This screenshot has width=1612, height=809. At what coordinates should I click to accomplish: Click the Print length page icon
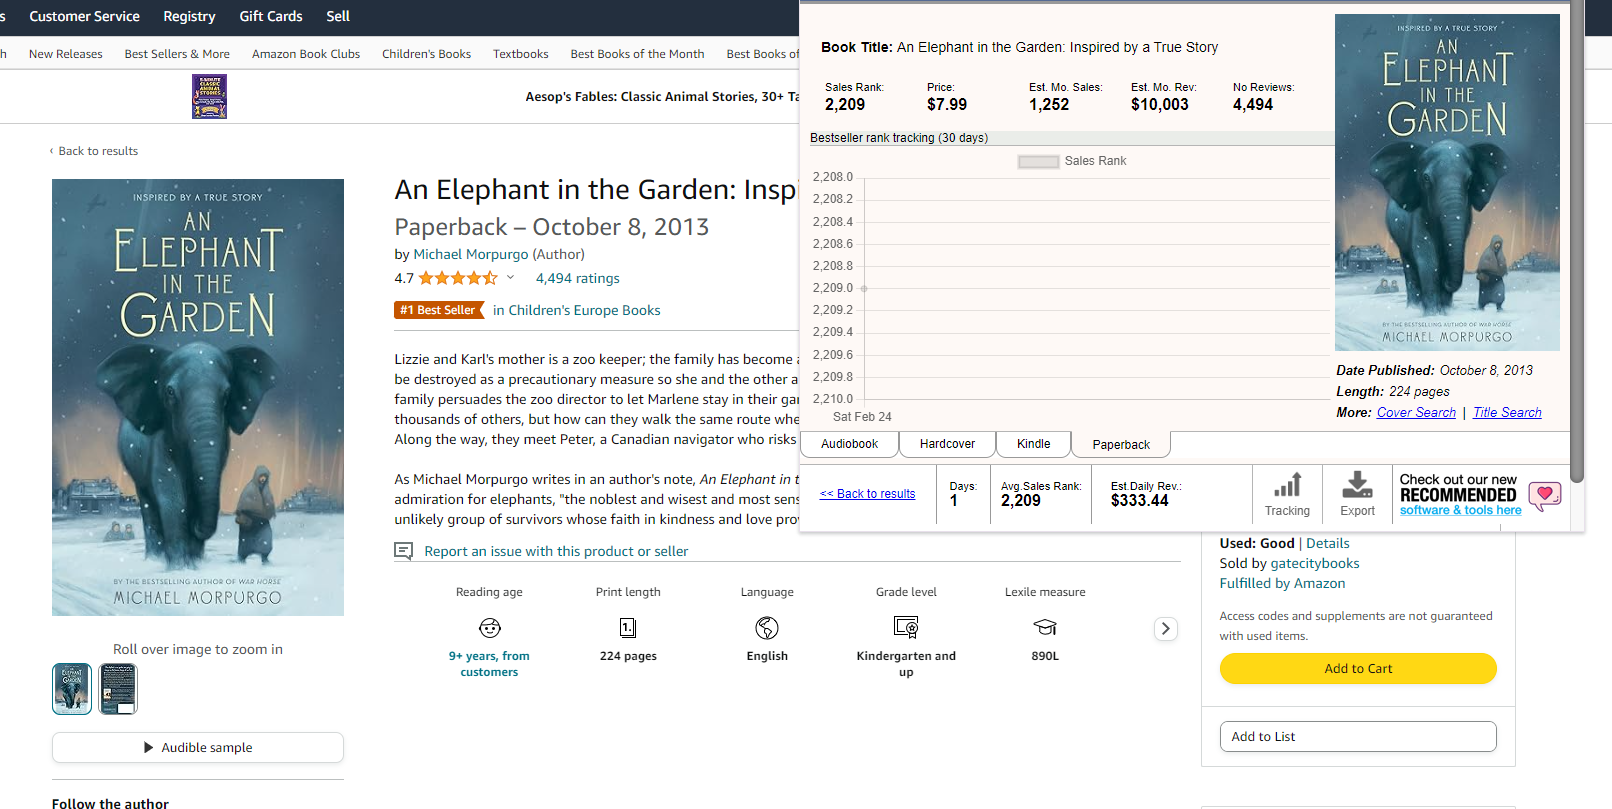(628, 628)
